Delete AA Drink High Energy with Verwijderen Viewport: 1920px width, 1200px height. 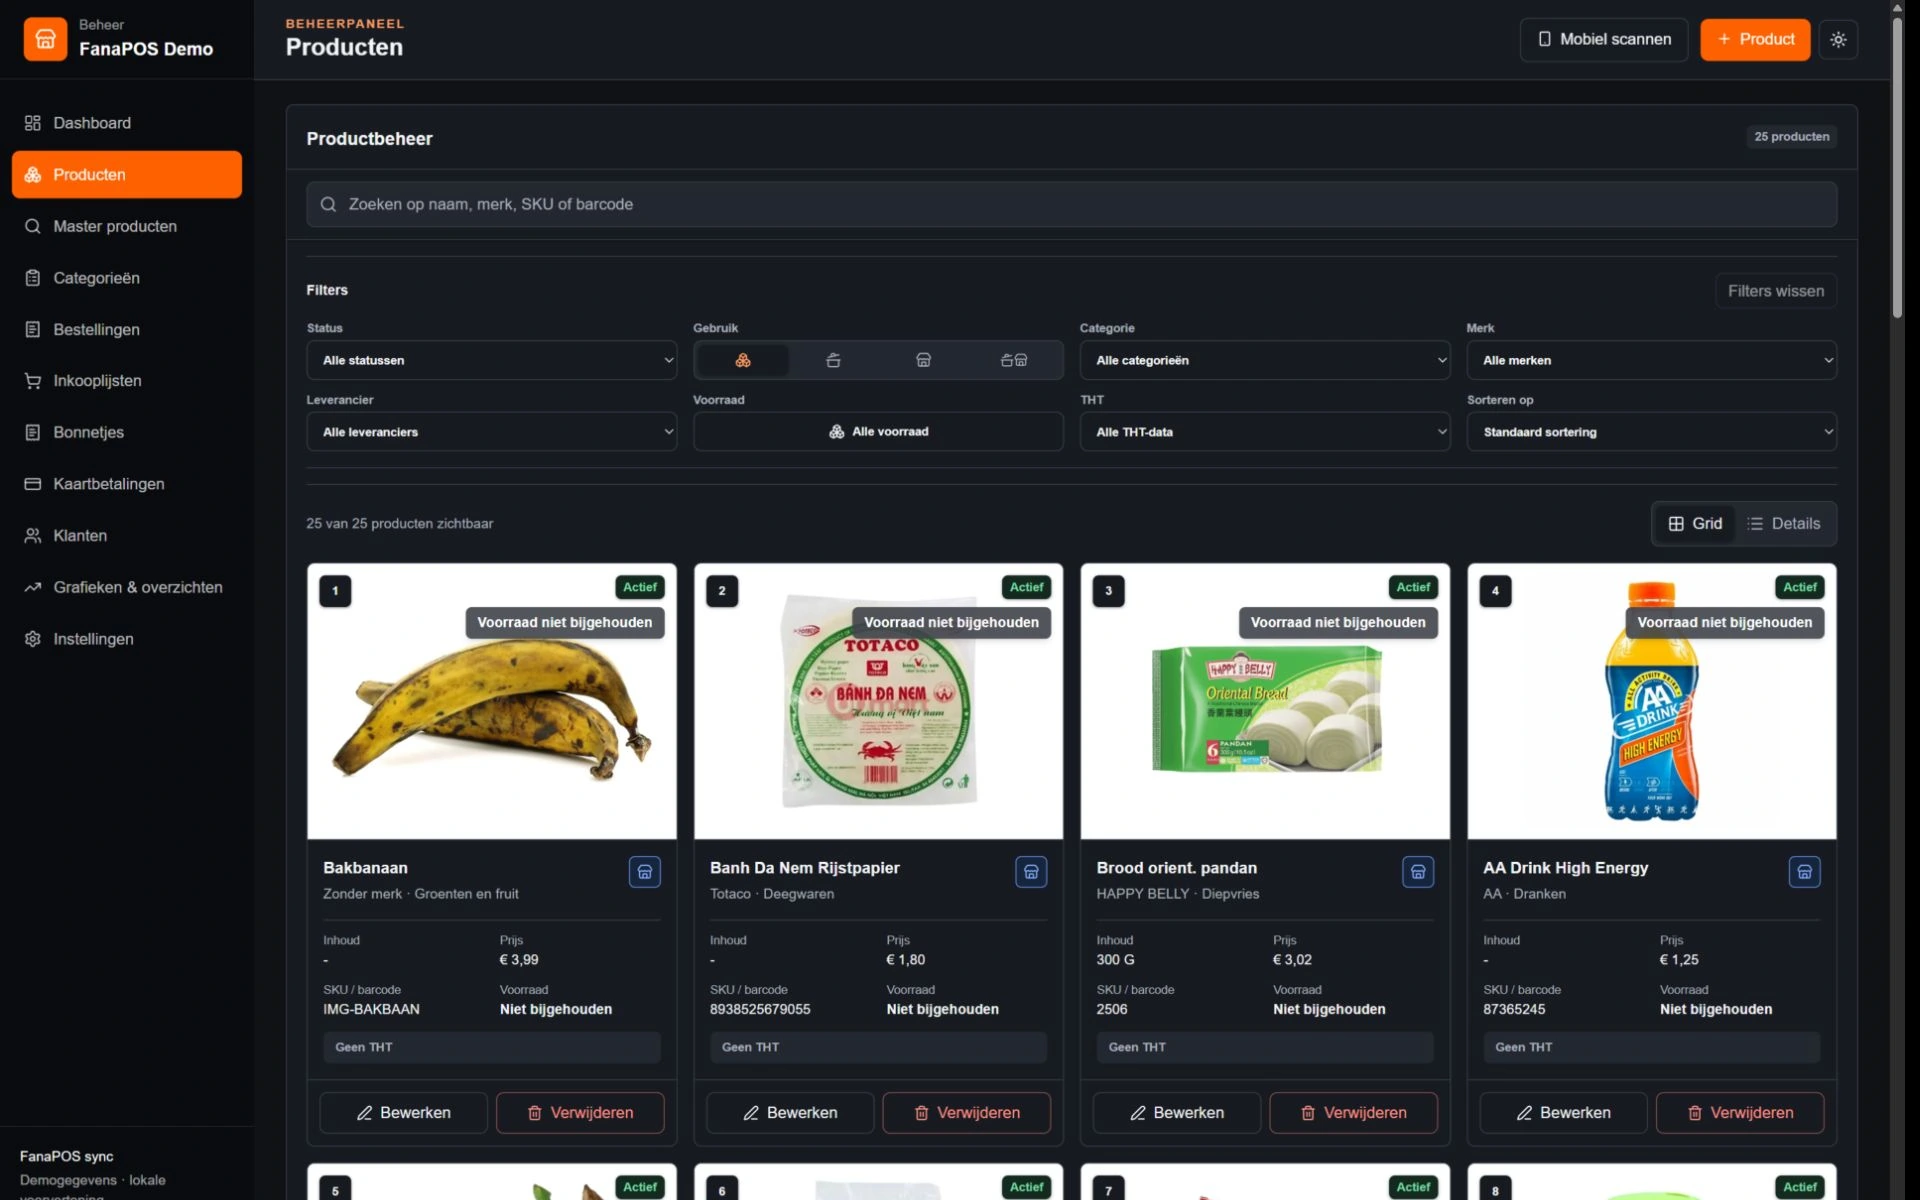click(x=1740, y=1113)
